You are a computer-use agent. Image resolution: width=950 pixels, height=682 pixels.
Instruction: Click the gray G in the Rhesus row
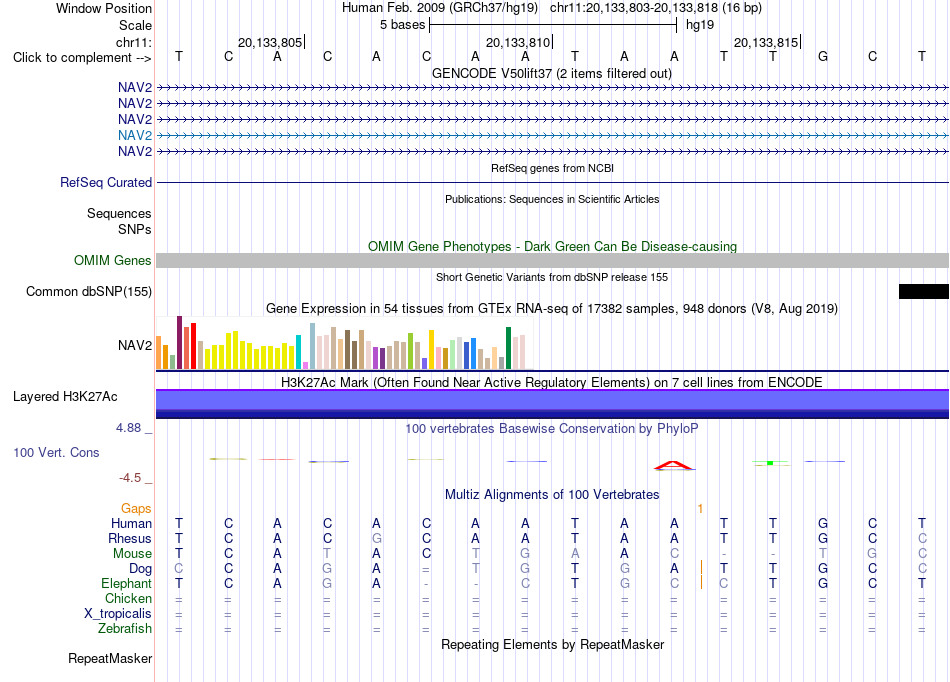pos(376,538)
